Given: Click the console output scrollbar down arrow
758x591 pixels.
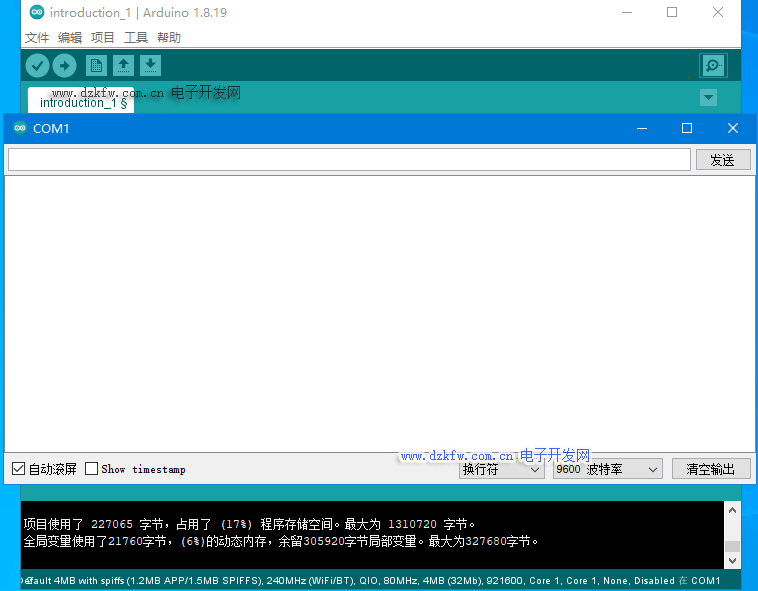Looking at the screenshot, I should click(732, 560).
